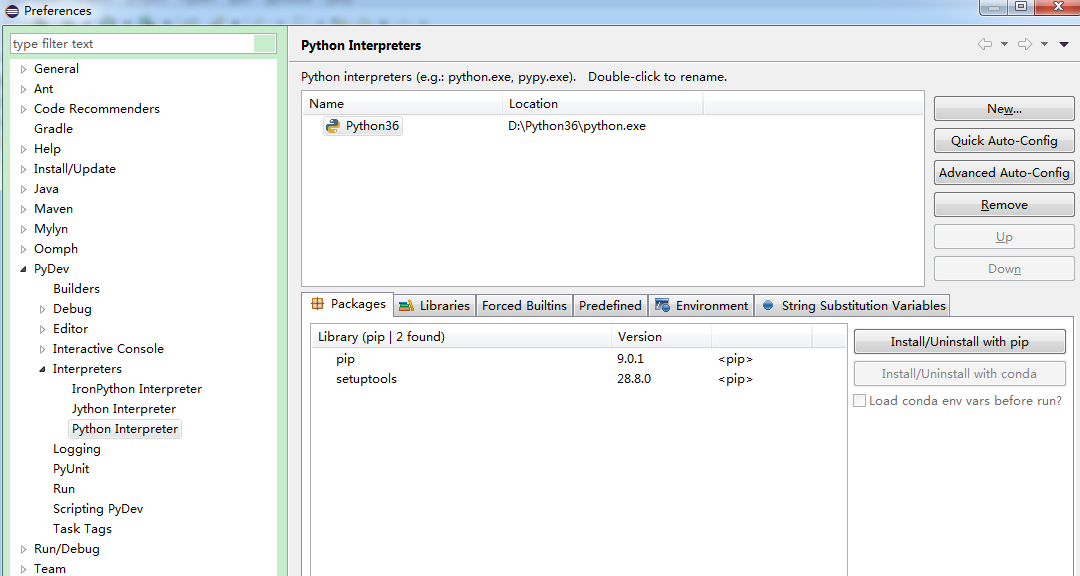Click the Packages tab grid icon

pos(318,304)
